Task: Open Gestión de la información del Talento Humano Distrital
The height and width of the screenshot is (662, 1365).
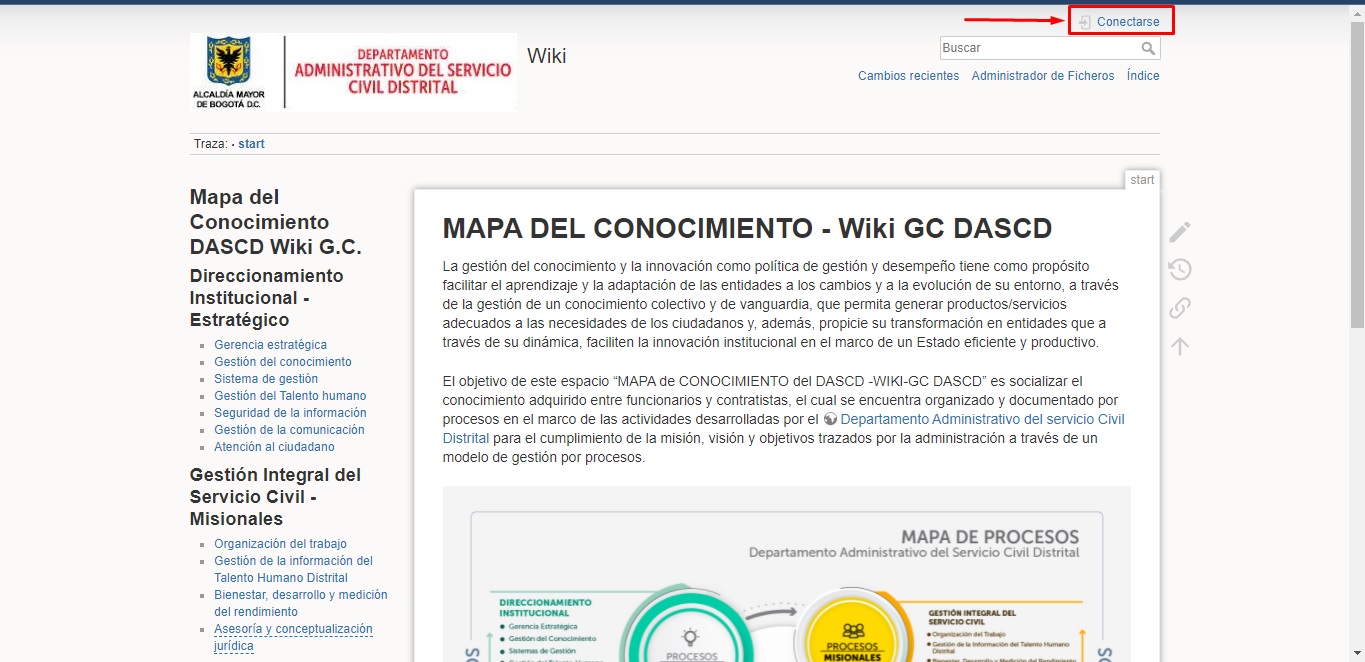Action: pyautogui.click(x=293, y=569)
